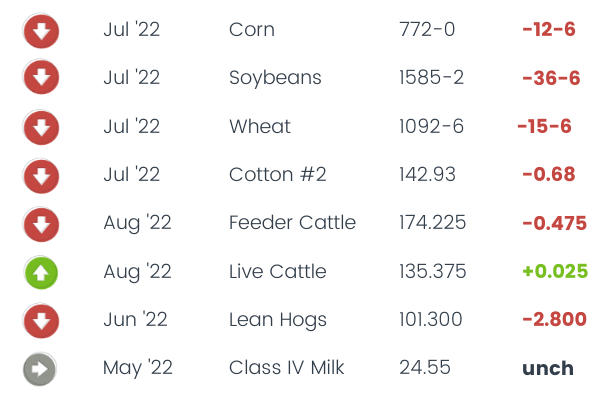Open the Cotton #2 quote
600x400 pixels.
pos(277,175)
